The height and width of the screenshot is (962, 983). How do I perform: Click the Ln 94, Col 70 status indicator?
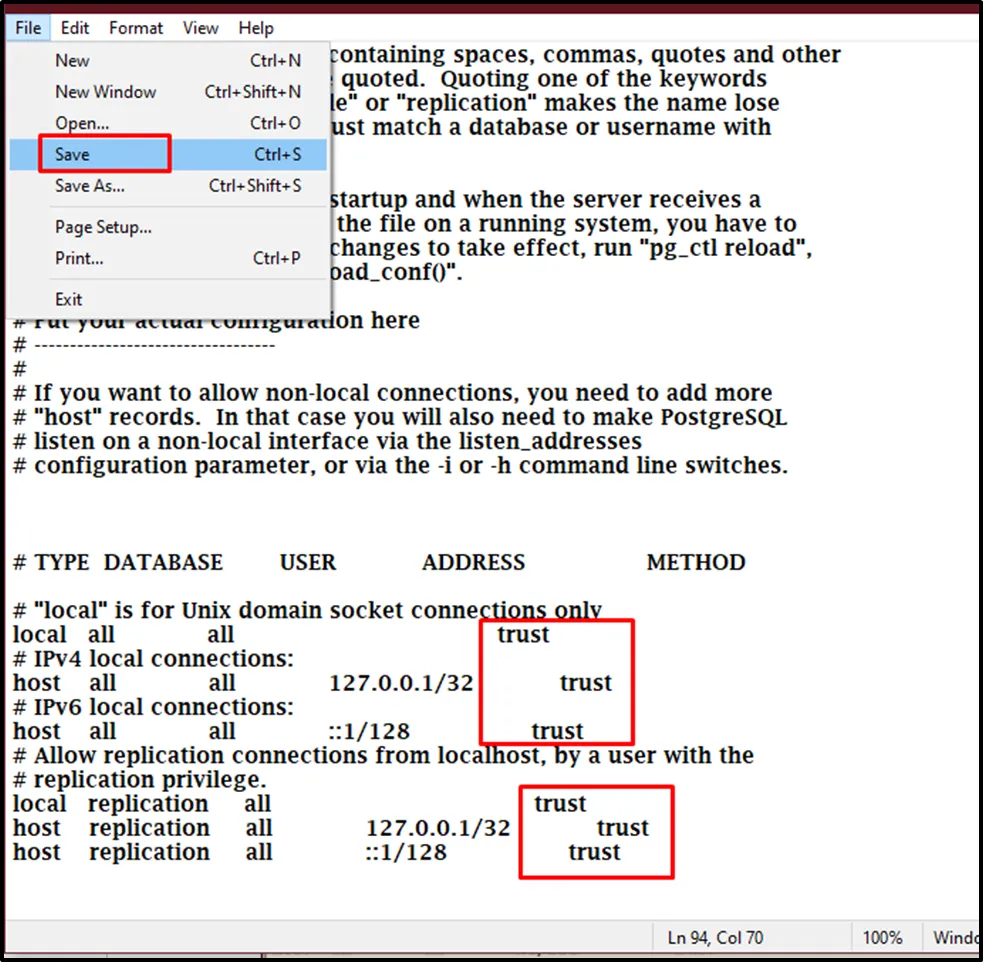tap(715, 937)
